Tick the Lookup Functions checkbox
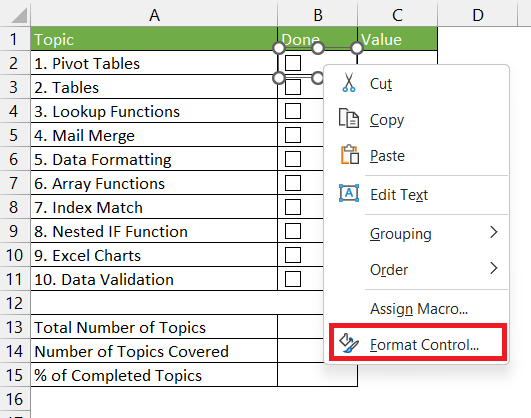This screenshot has height=418, width=531. click(293, 111)
